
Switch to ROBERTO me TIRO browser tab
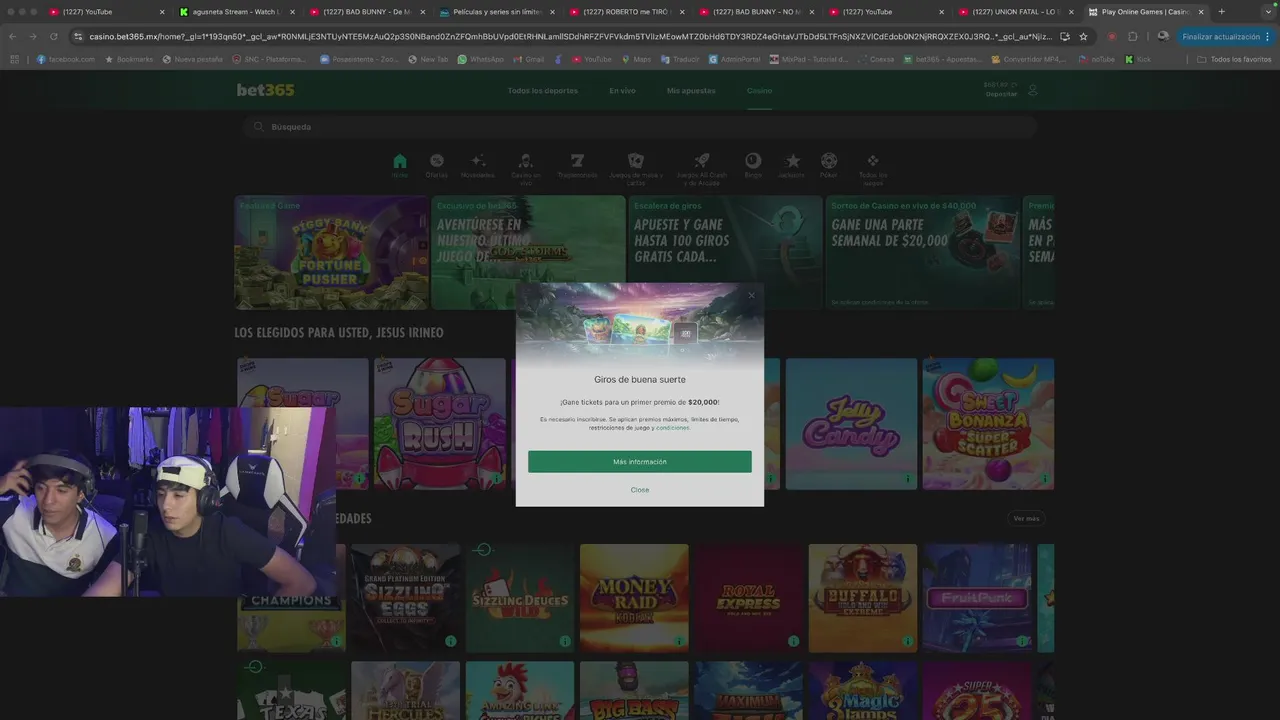[626, 12]
